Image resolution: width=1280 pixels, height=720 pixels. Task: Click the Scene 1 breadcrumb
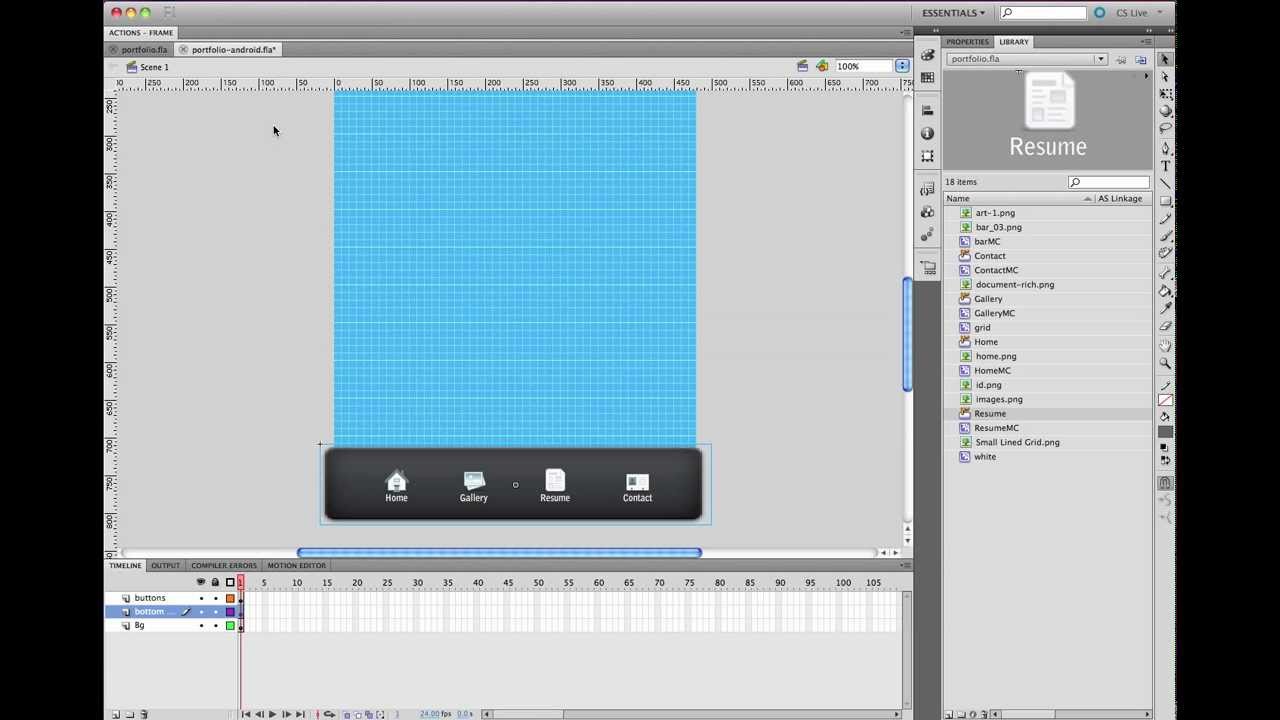pos(154,67)
